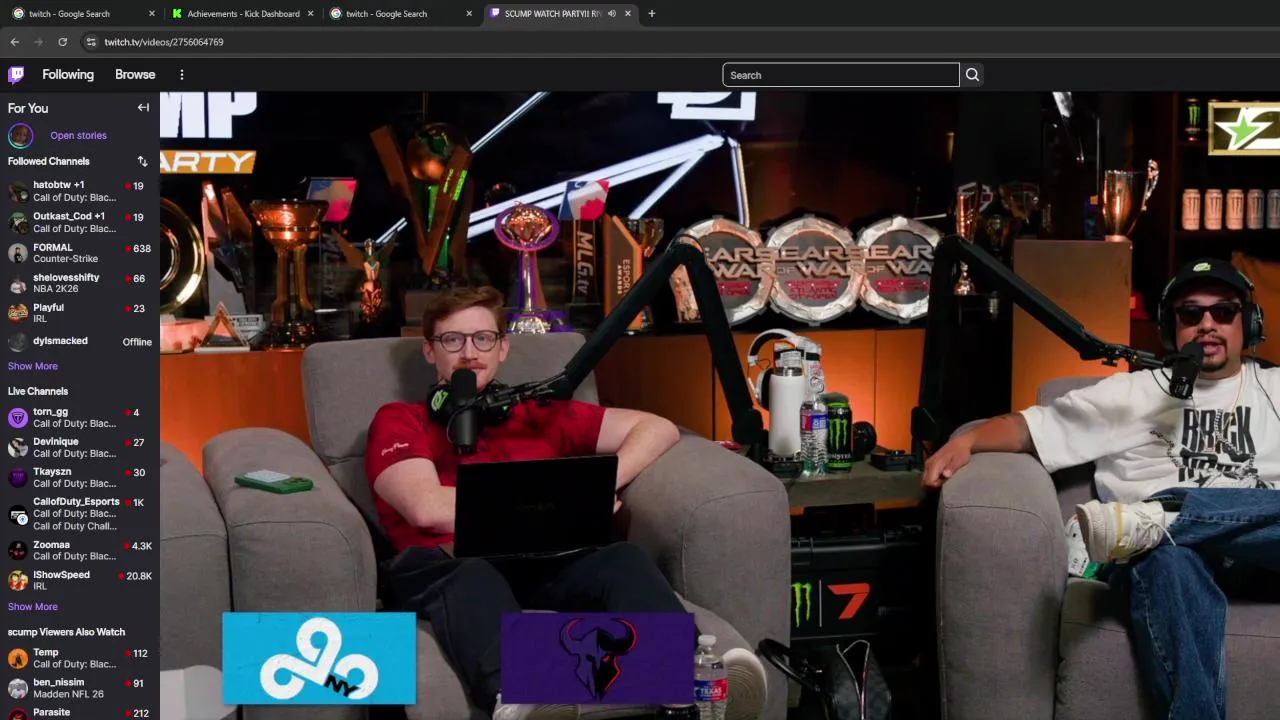Open the three-dot more menu beside Browse
Viewport: 1280px width, 720px height.
(181, 75)
